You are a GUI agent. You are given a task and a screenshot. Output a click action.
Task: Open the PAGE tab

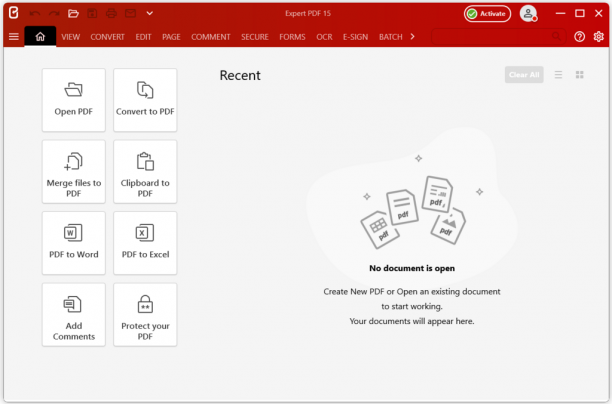pyautogui.click(x=171, y=37)
